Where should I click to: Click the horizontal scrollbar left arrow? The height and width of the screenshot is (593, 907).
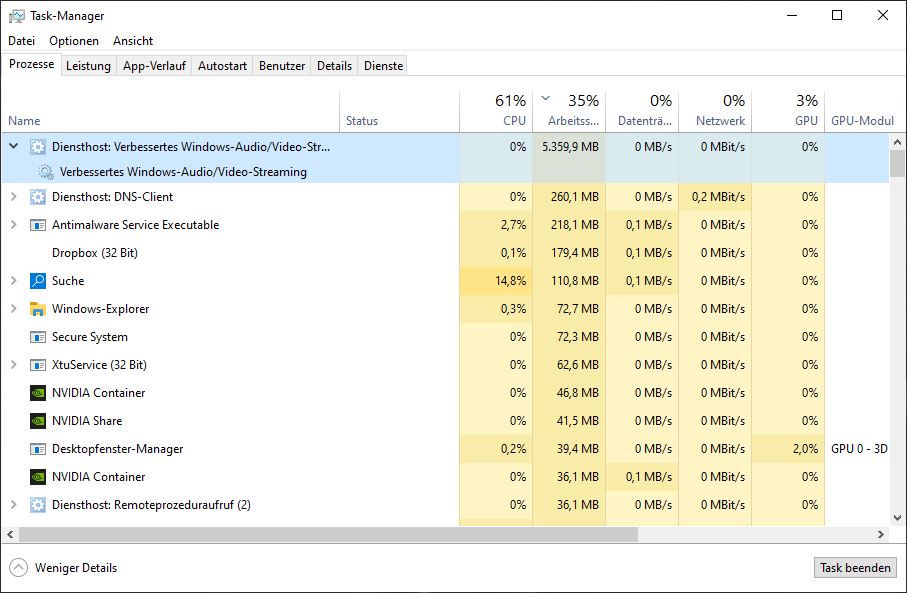(x=10, y=535)
